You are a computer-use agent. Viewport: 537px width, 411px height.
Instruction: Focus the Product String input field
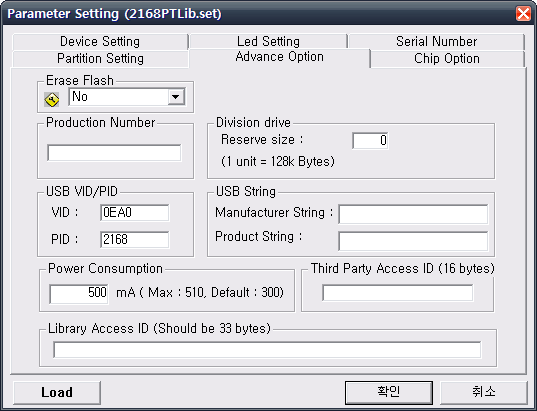[413, 241]
